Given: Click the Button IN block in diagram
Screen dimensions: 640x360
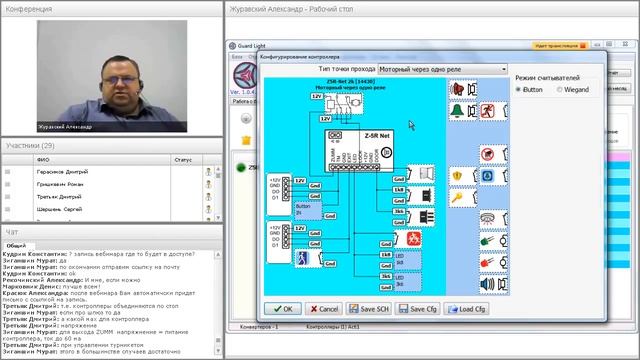Looking at the screenshot, I should [x=308, y=211].
